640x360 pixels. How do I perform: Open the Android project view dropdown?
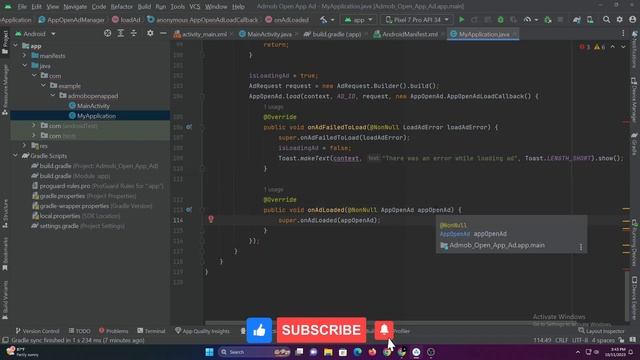[x=35, y=34]
